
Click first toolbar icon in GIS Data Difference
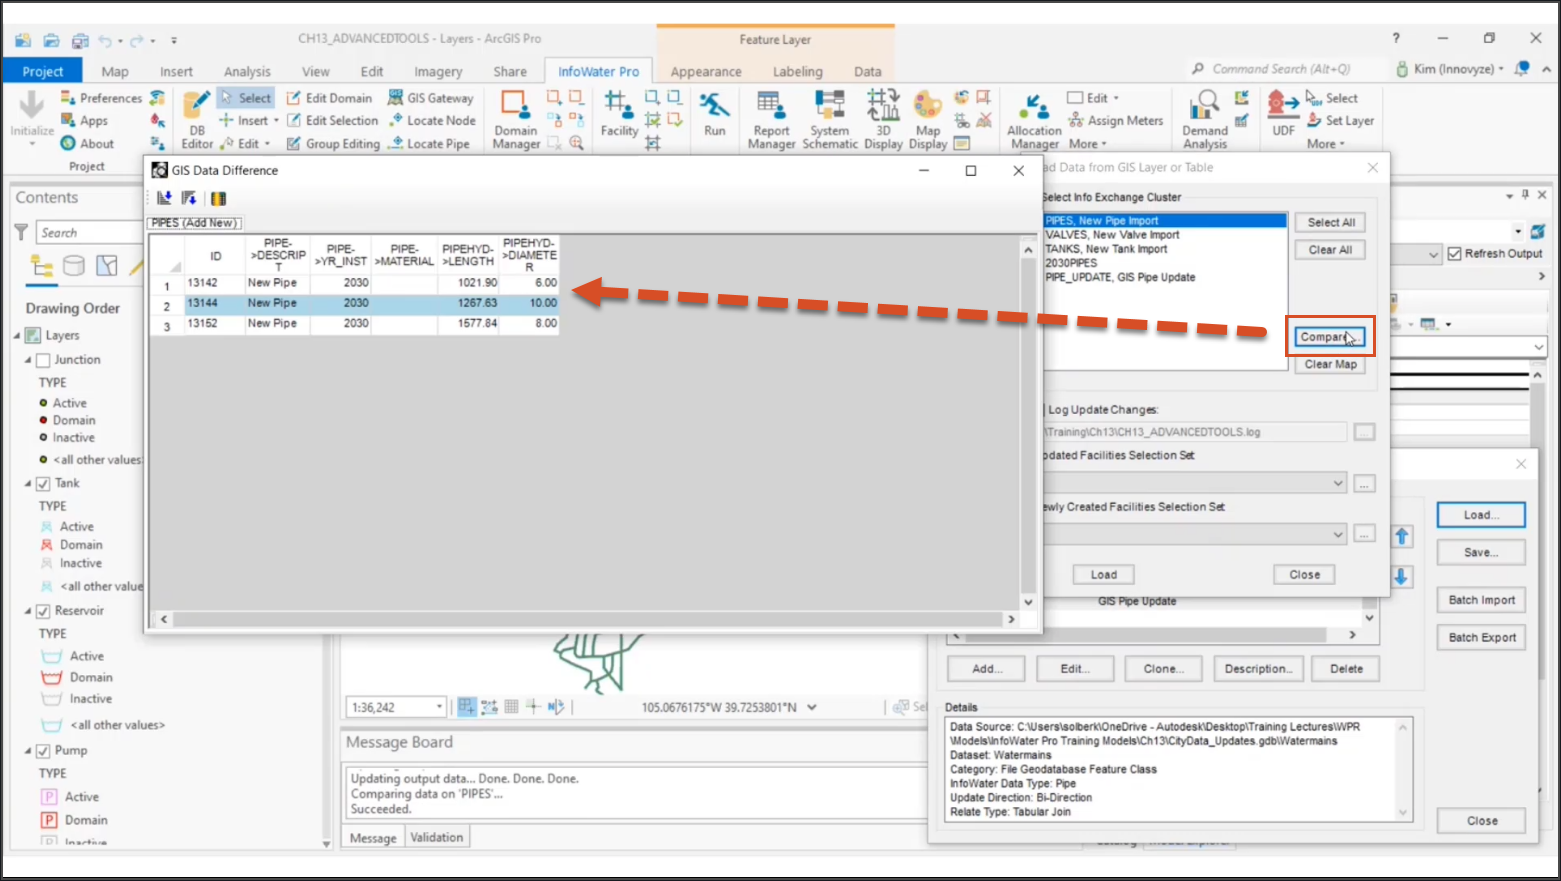coord(164,198)
